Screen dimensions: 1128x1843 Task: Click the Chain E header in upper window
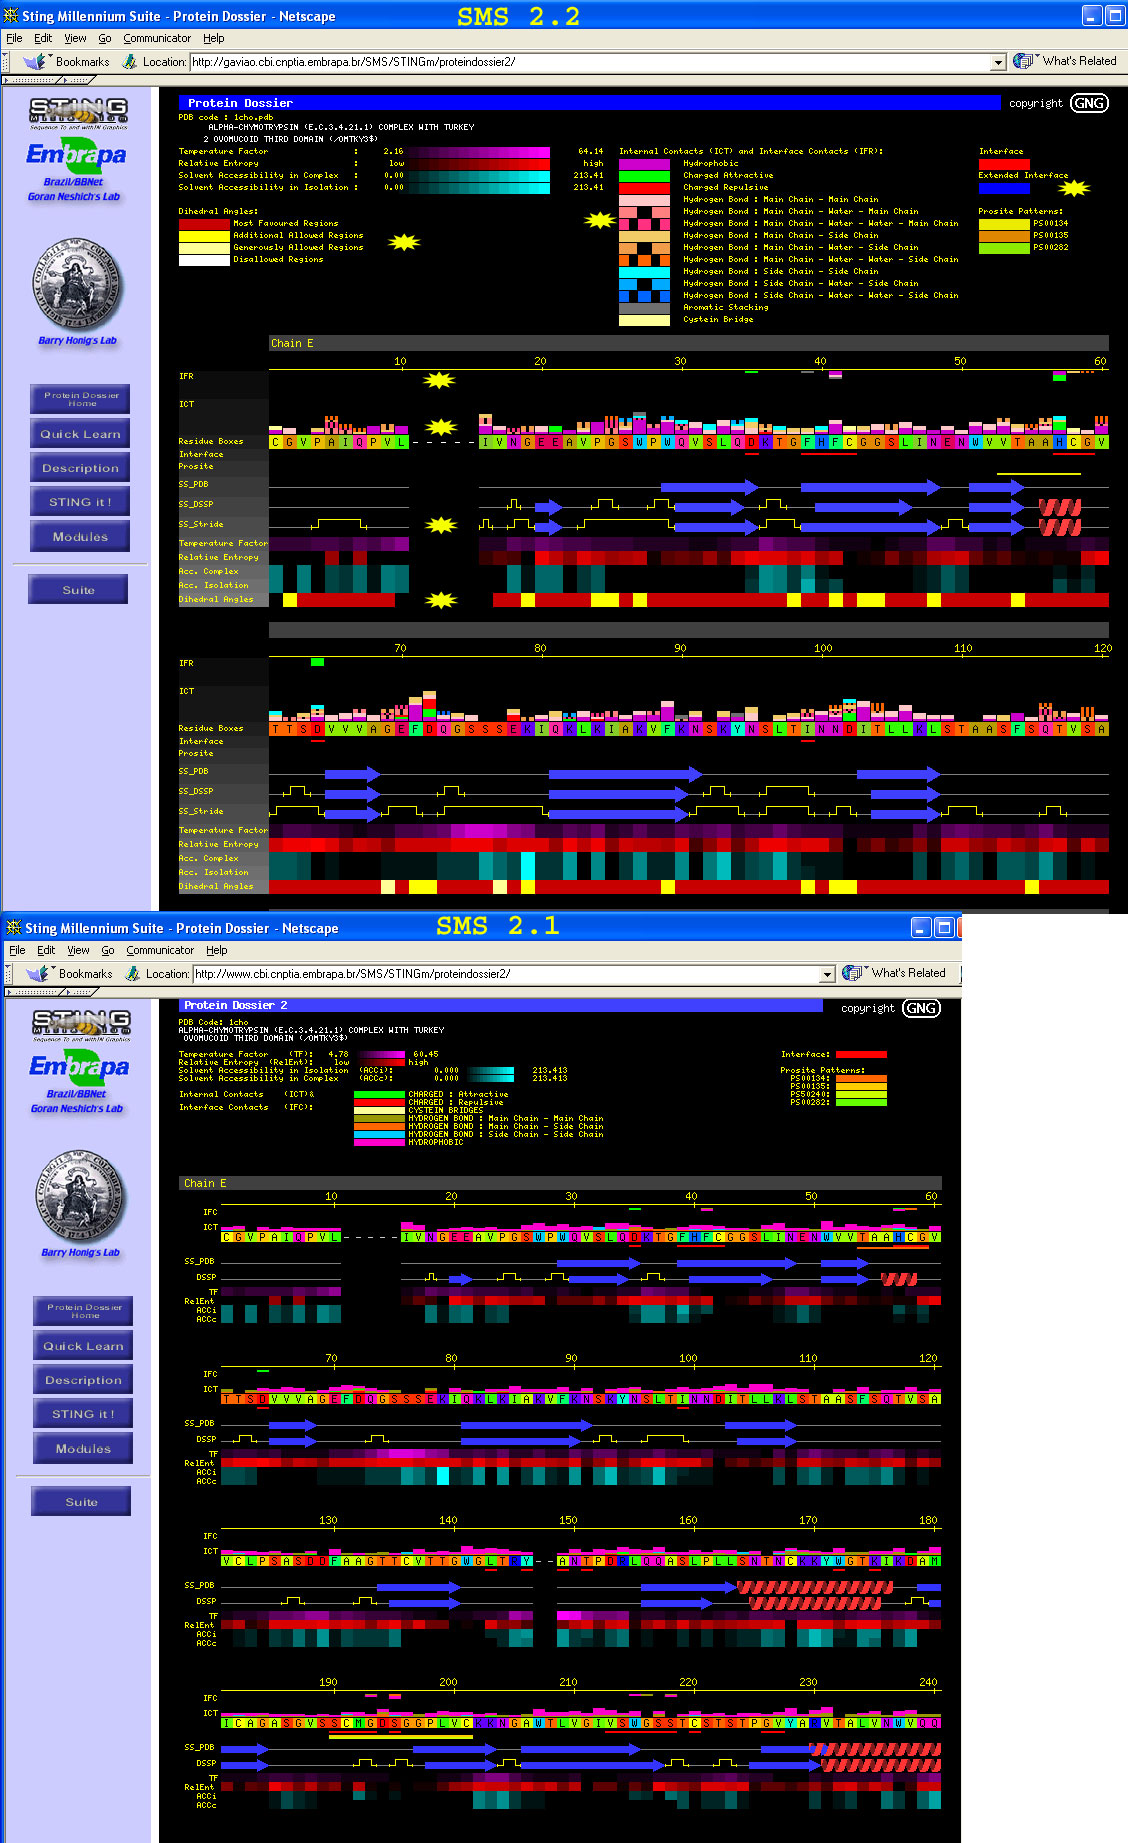(689, 343)
